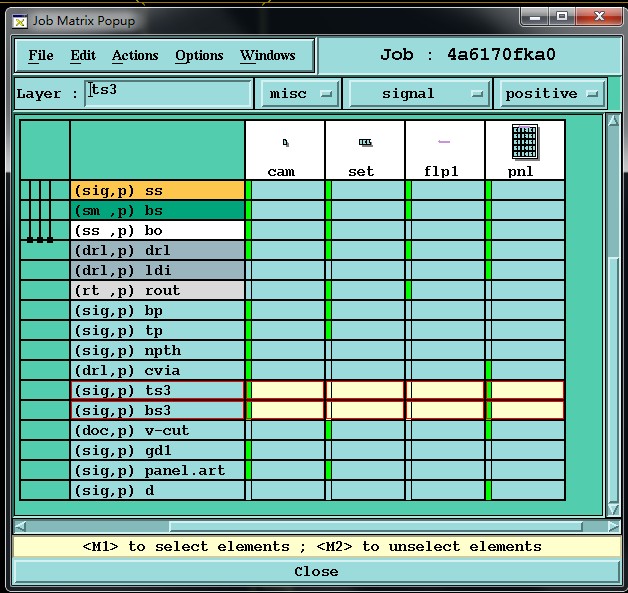Select the set step column header

(365, 150)
